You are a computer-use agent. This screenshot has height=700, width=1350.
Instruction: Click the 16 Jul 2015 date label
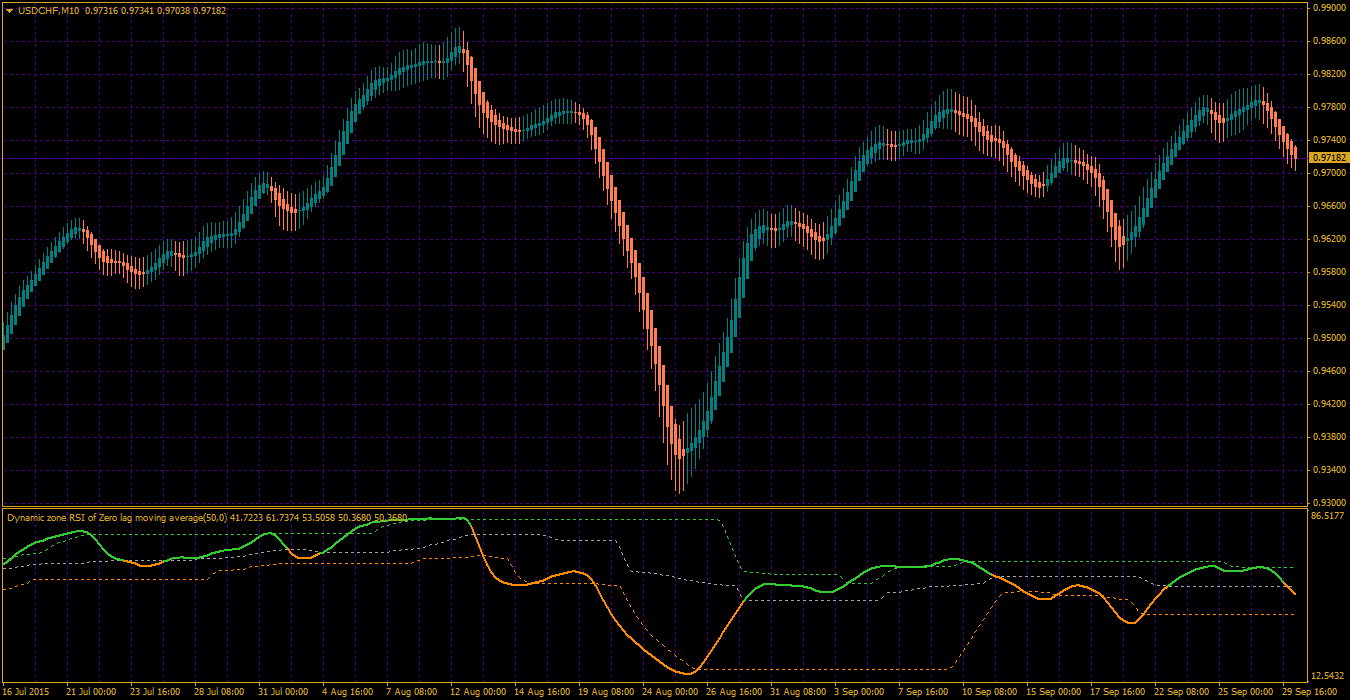27,692
